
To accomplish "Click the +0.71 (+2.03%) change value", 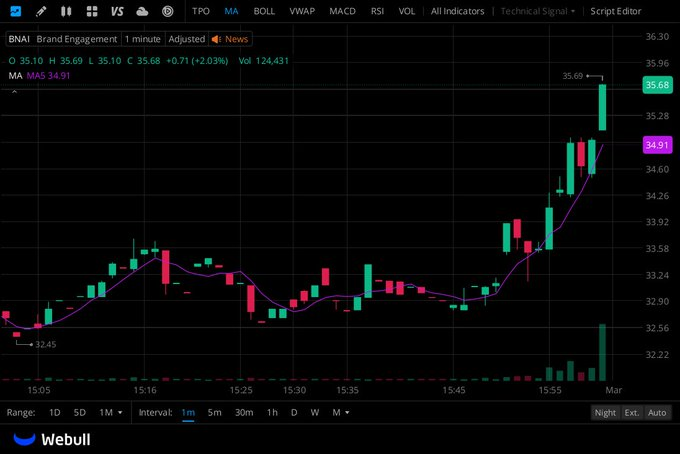I will 197,61.
